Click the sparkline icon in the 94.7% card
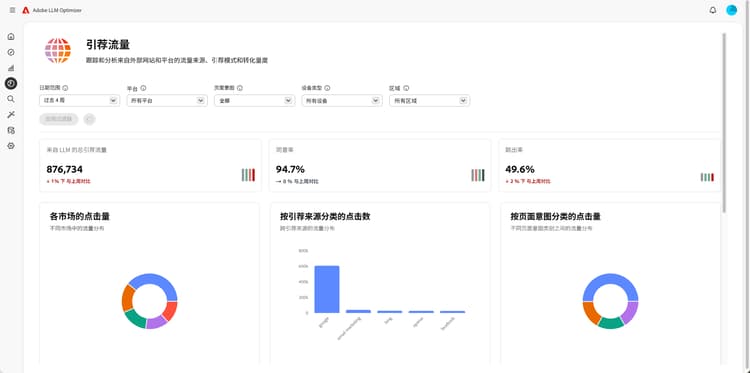 (478, 175)
